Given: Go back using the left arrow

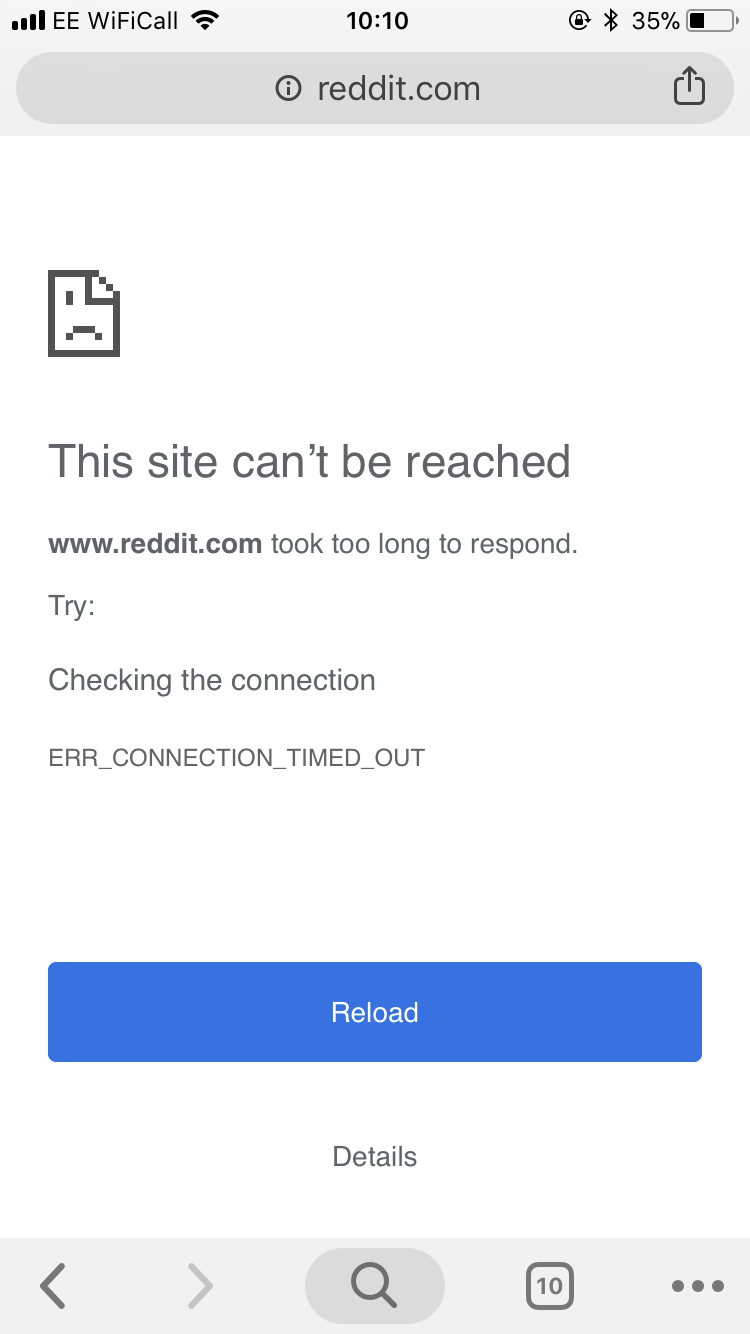Looking at the screenshot, I should [53, 1285].
